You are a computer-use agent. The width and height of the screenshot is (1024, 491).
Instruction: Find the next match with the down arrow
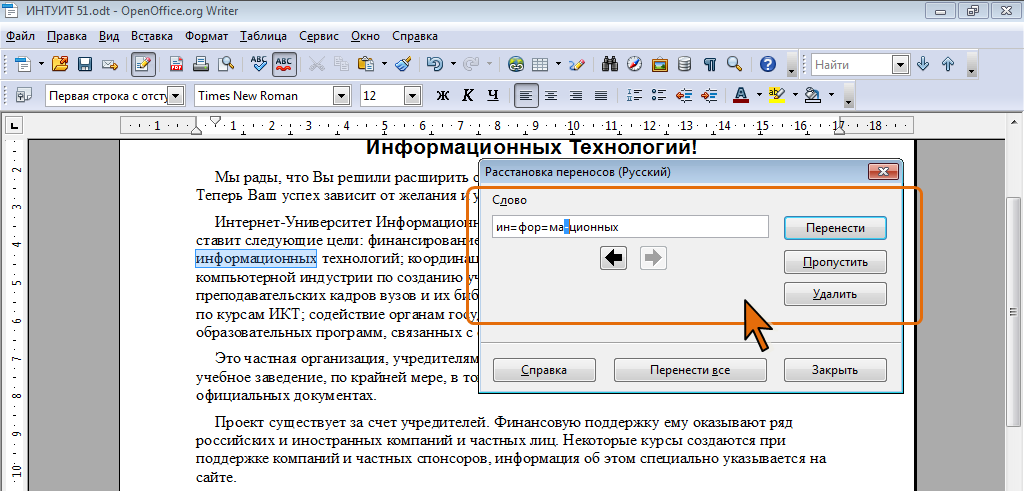click(x=923, y=64)
